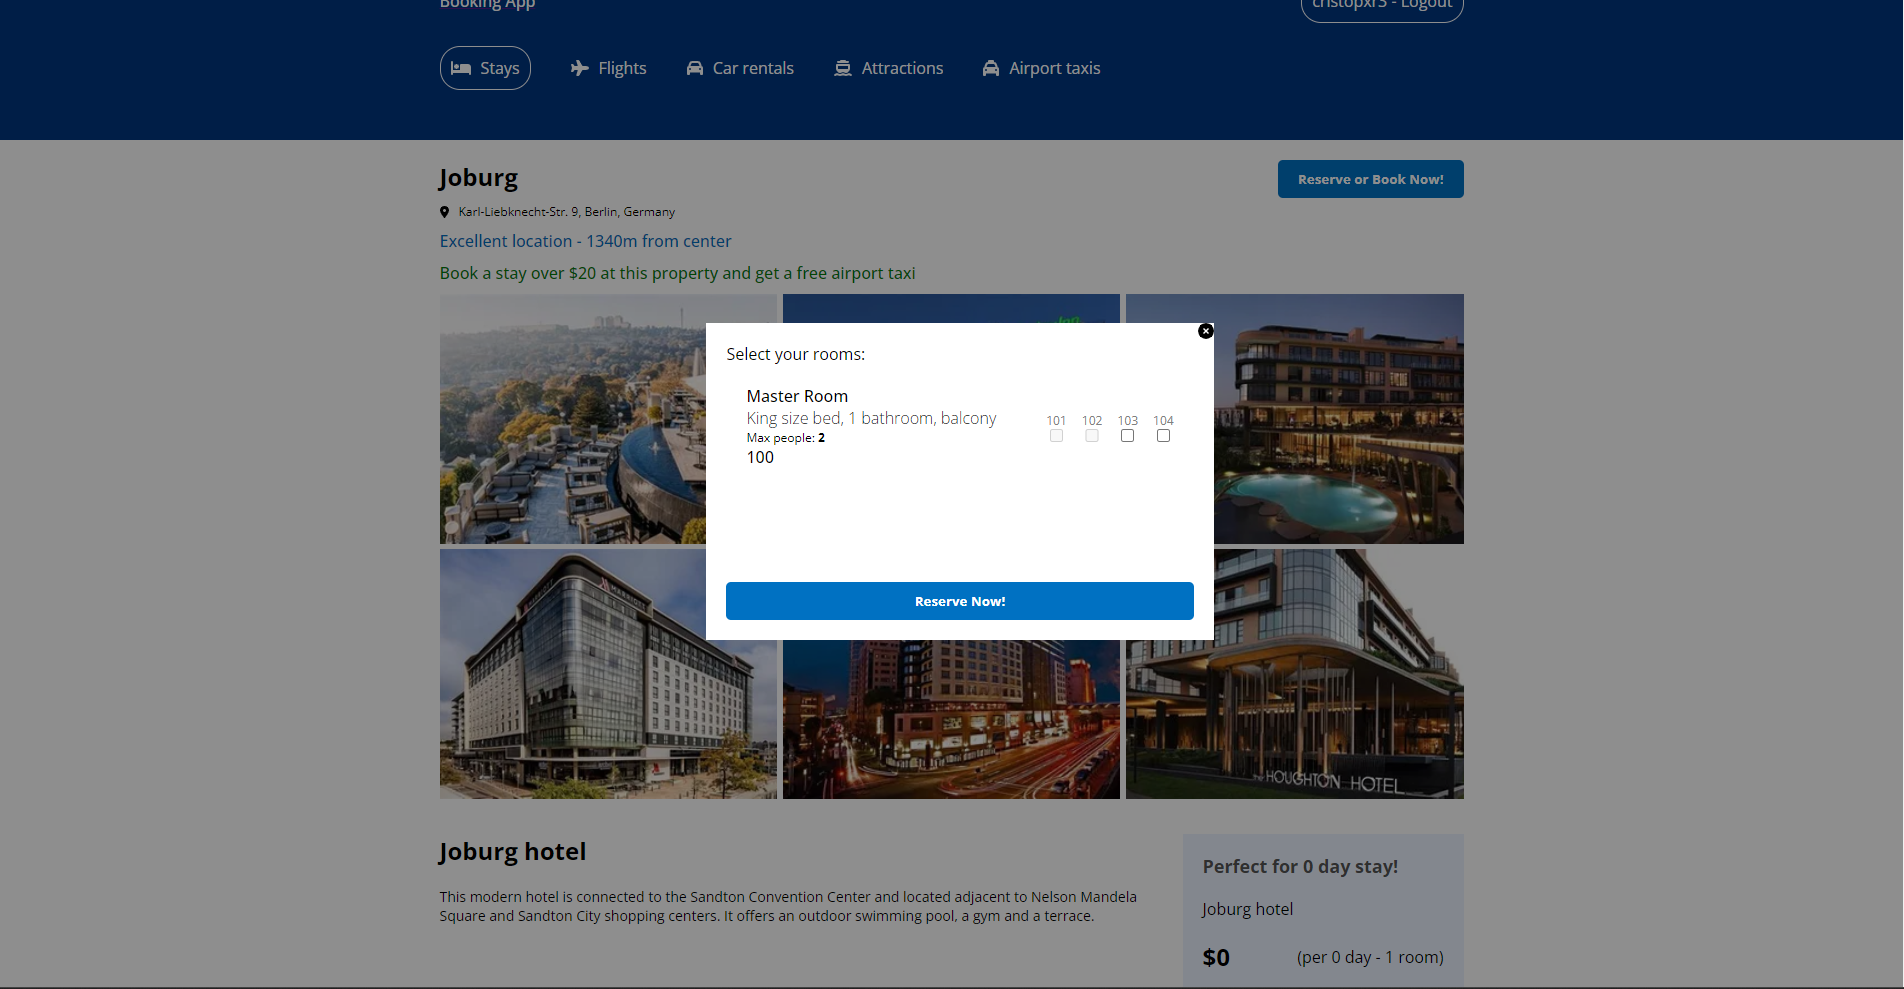Dismiss the room selection popup with the X
The image size is (1904, 989).
click(x=1206, y=331)
